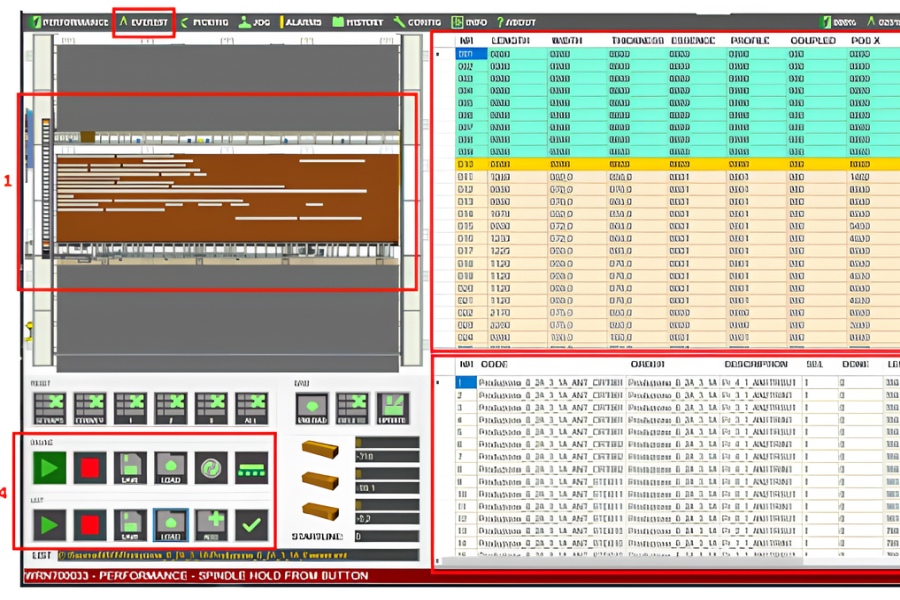Click the value field beside bottom wood piece

click(387, 519)
